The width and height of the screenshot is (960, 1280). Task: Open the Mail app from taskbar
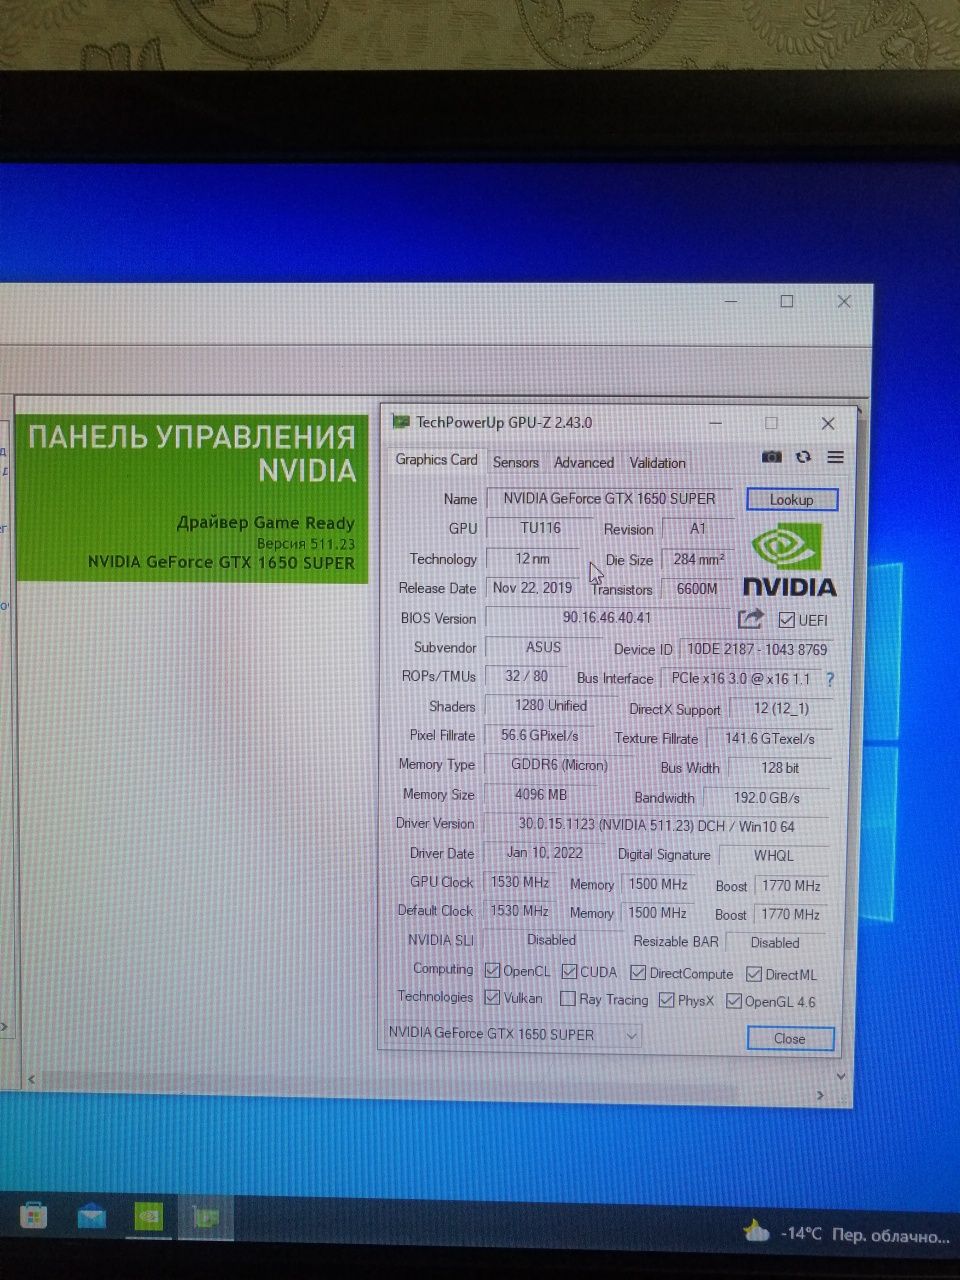point(91,1216)
